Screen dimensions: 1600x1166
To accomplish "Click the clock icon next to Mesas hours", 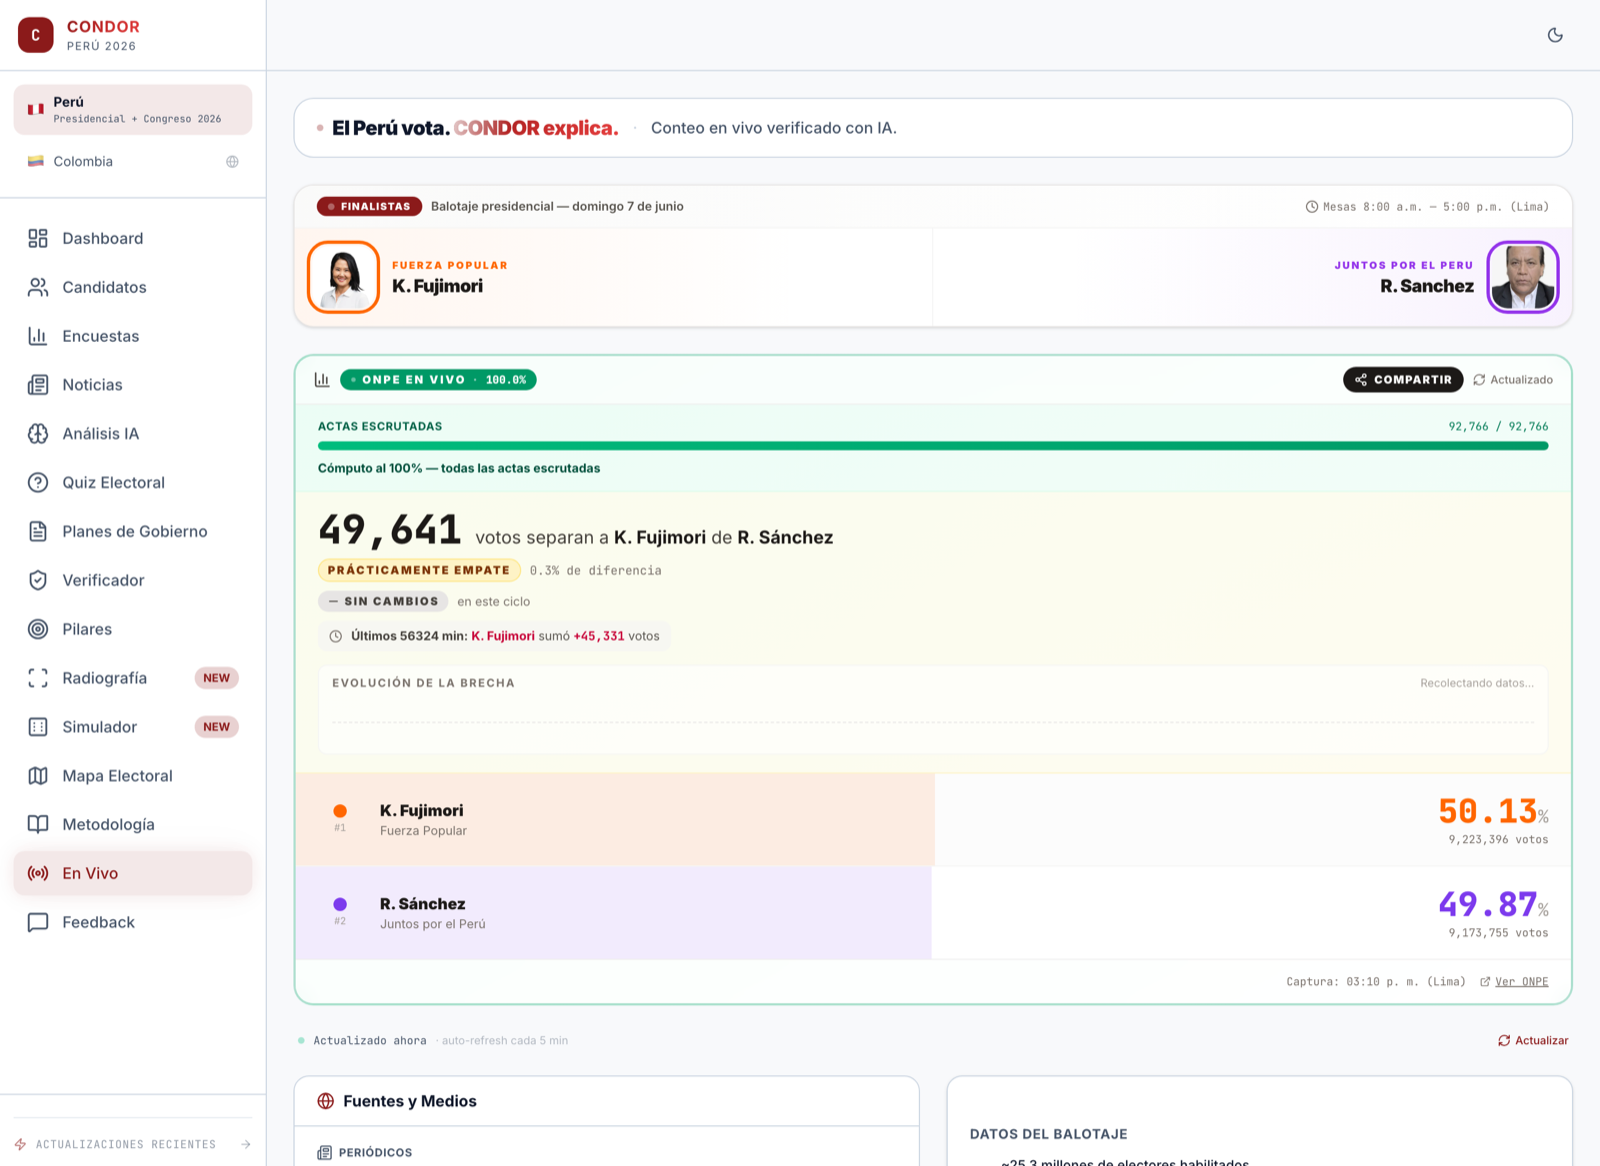I will point(1312,207).
